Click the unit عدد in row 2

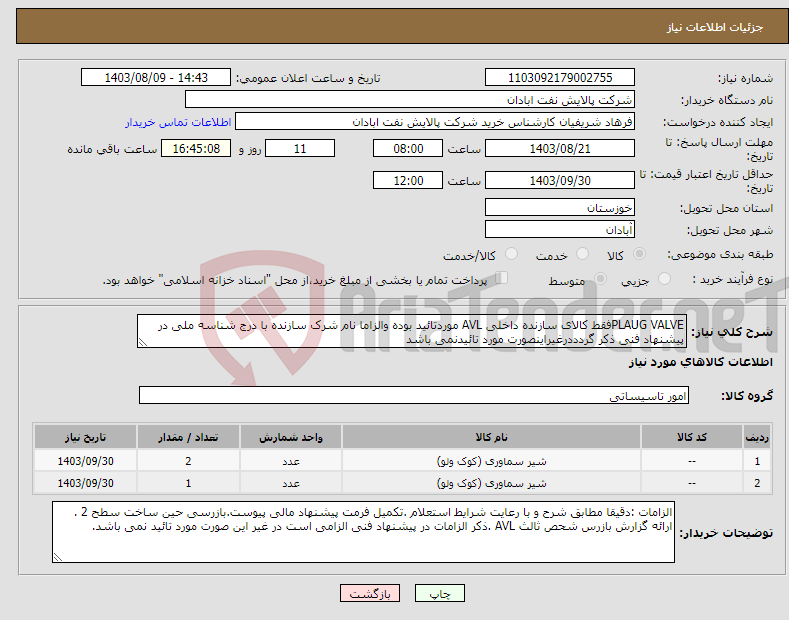click(291, 483)
